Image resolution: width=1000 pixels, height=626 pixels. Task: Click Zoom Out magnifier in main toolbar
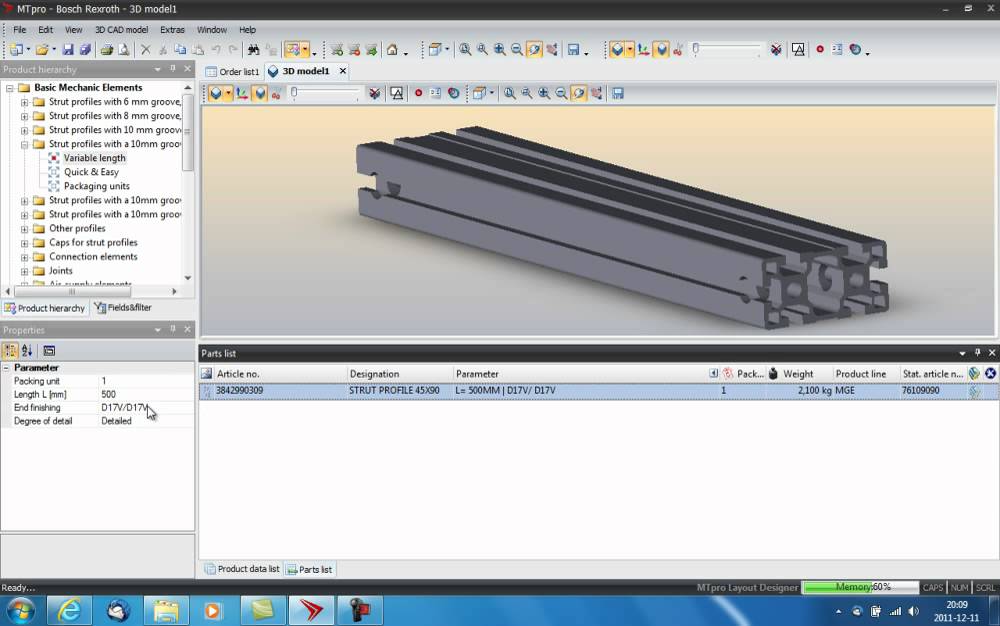pyautogui.click(x=517, y=50)
